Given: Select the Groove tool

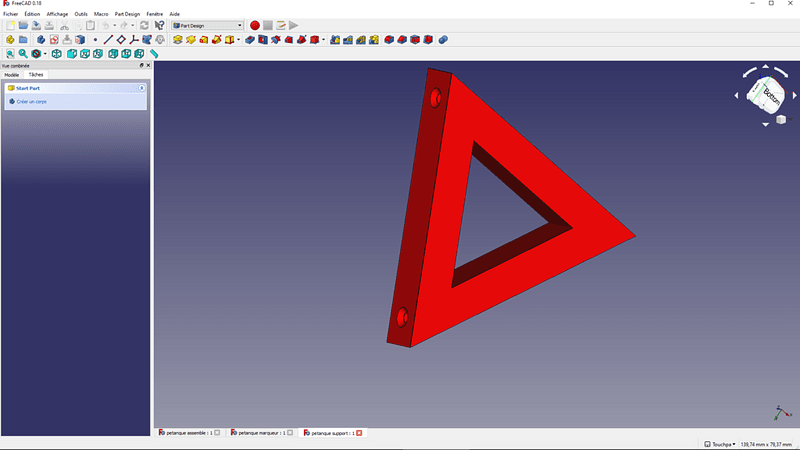Looking at the screenshot, I should point(276,40).
